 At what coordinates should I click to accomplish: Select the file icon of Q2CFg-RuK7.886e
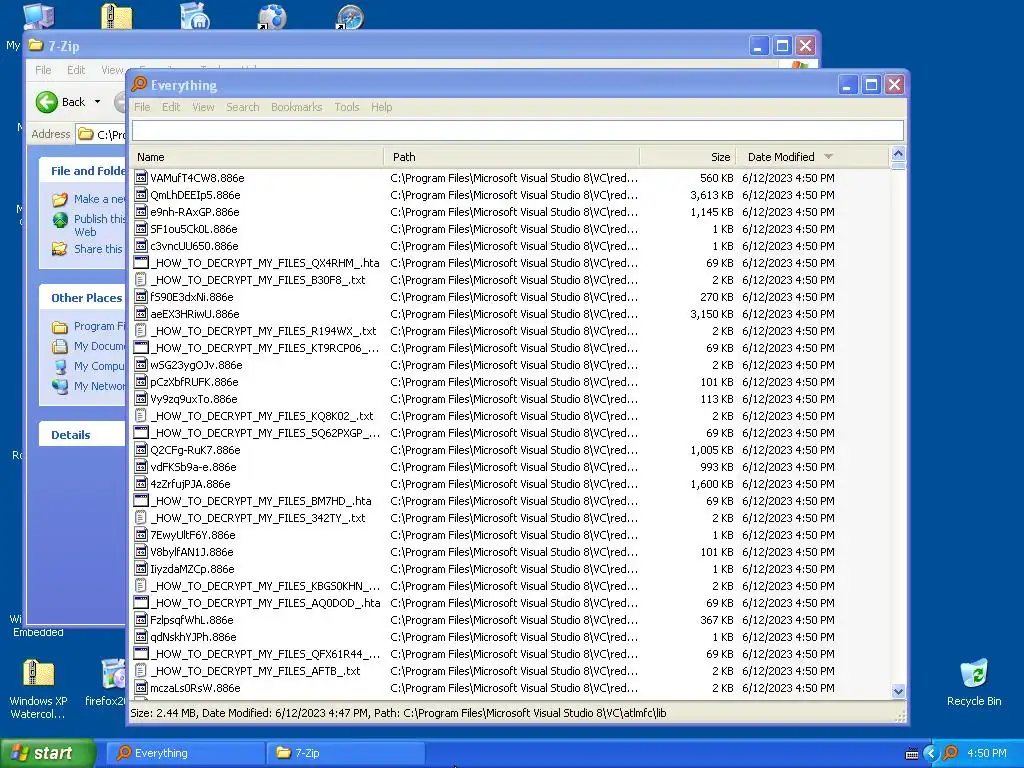[140, 449]
